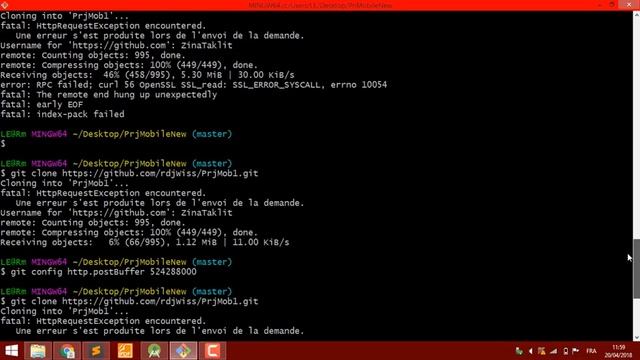Close the Git Bash window

coord(629,5)
